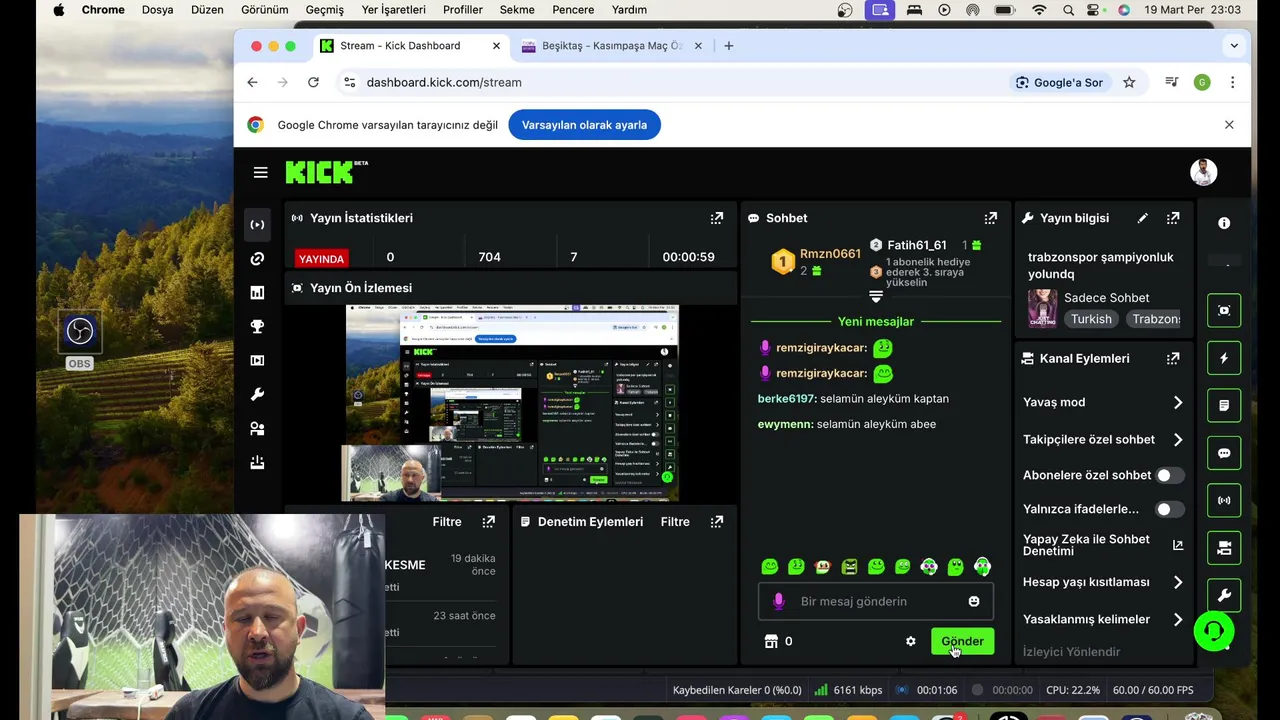This screenshot has width=1280, height=720.
Task: Toggle the document log widget icon
Action: click(1224, 405)
